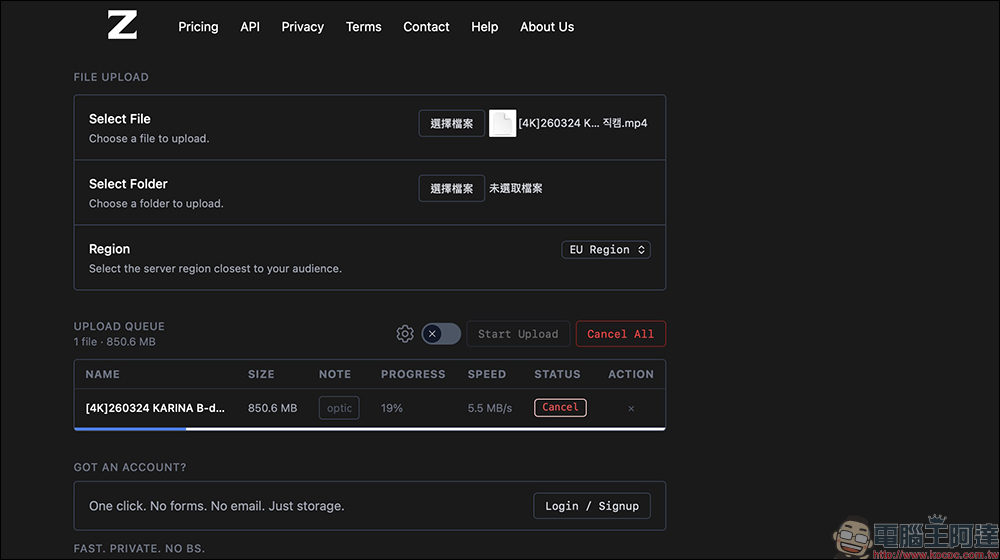Screen dimensions: 1000x560
Task: Click the STATUS column header
Action: [557, 374]
